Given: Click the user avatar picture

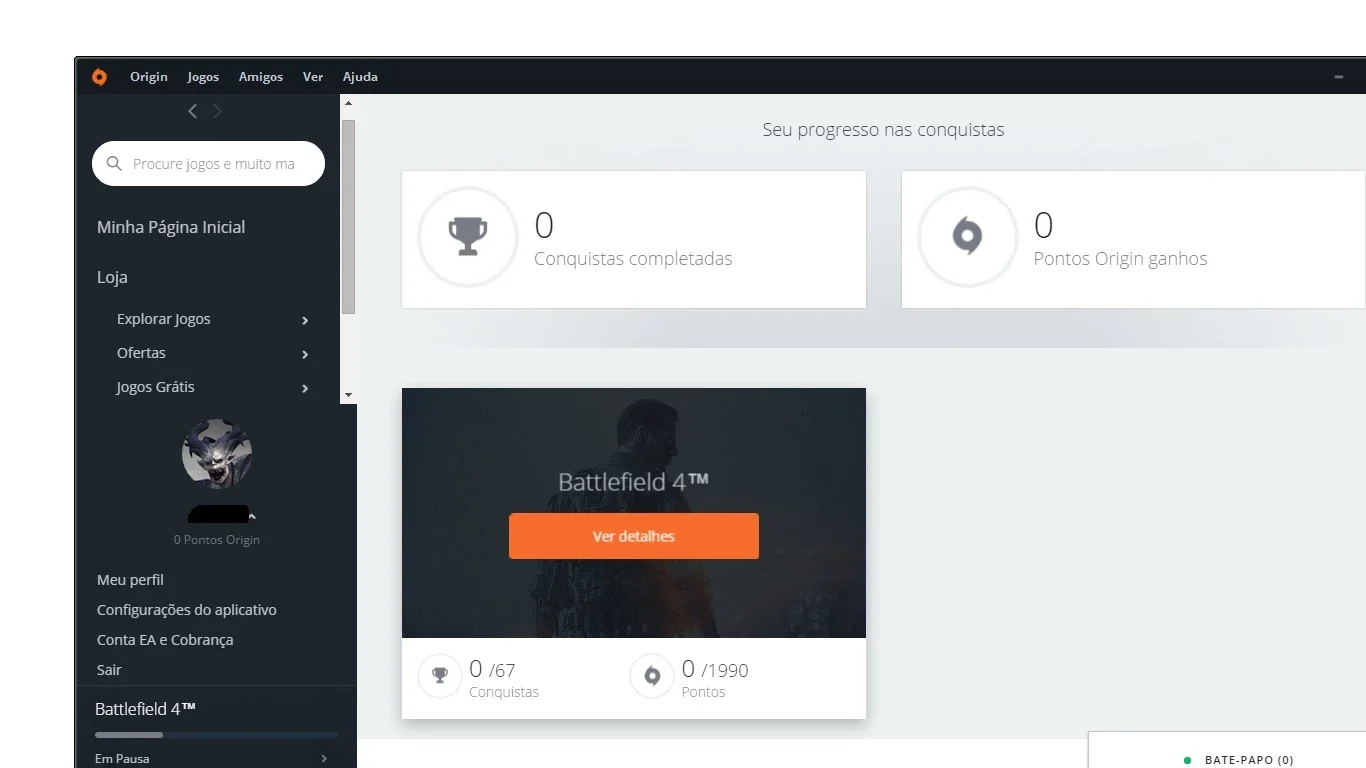Looking at the screenshot, I should point(217,453).
